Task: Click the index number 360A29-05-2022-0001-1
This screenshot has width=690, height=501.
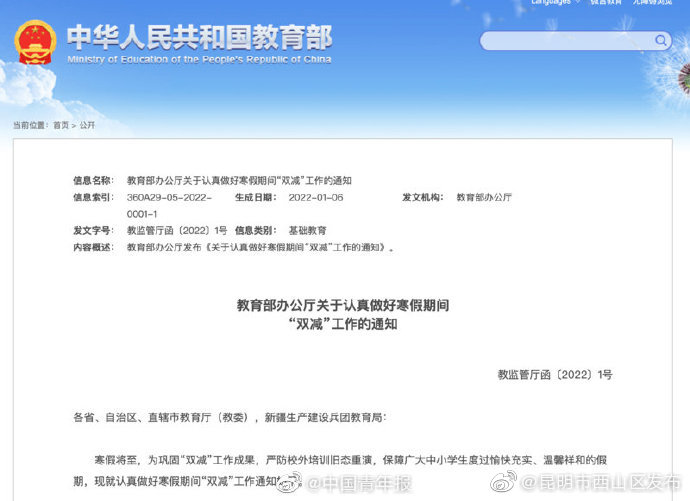Action: 169,205
